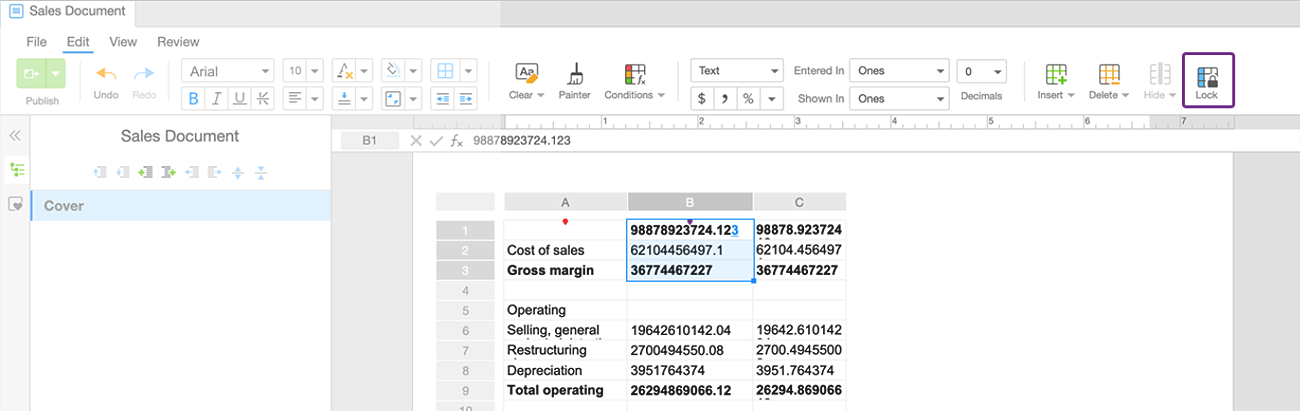This screenshot has width=1300, height=411.
Task: Open the File menu
Action: click(36, 42)
